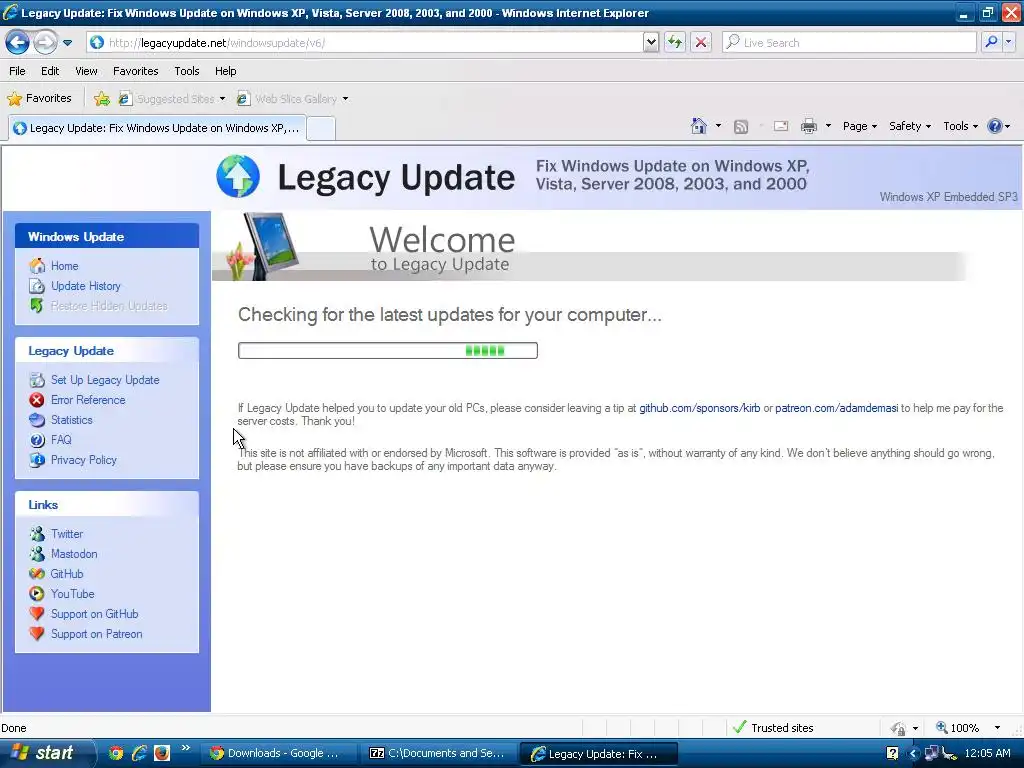Click the YouTube sidebar link
The width and height of the screenshot is (1024, 768).
click(72, 594)
